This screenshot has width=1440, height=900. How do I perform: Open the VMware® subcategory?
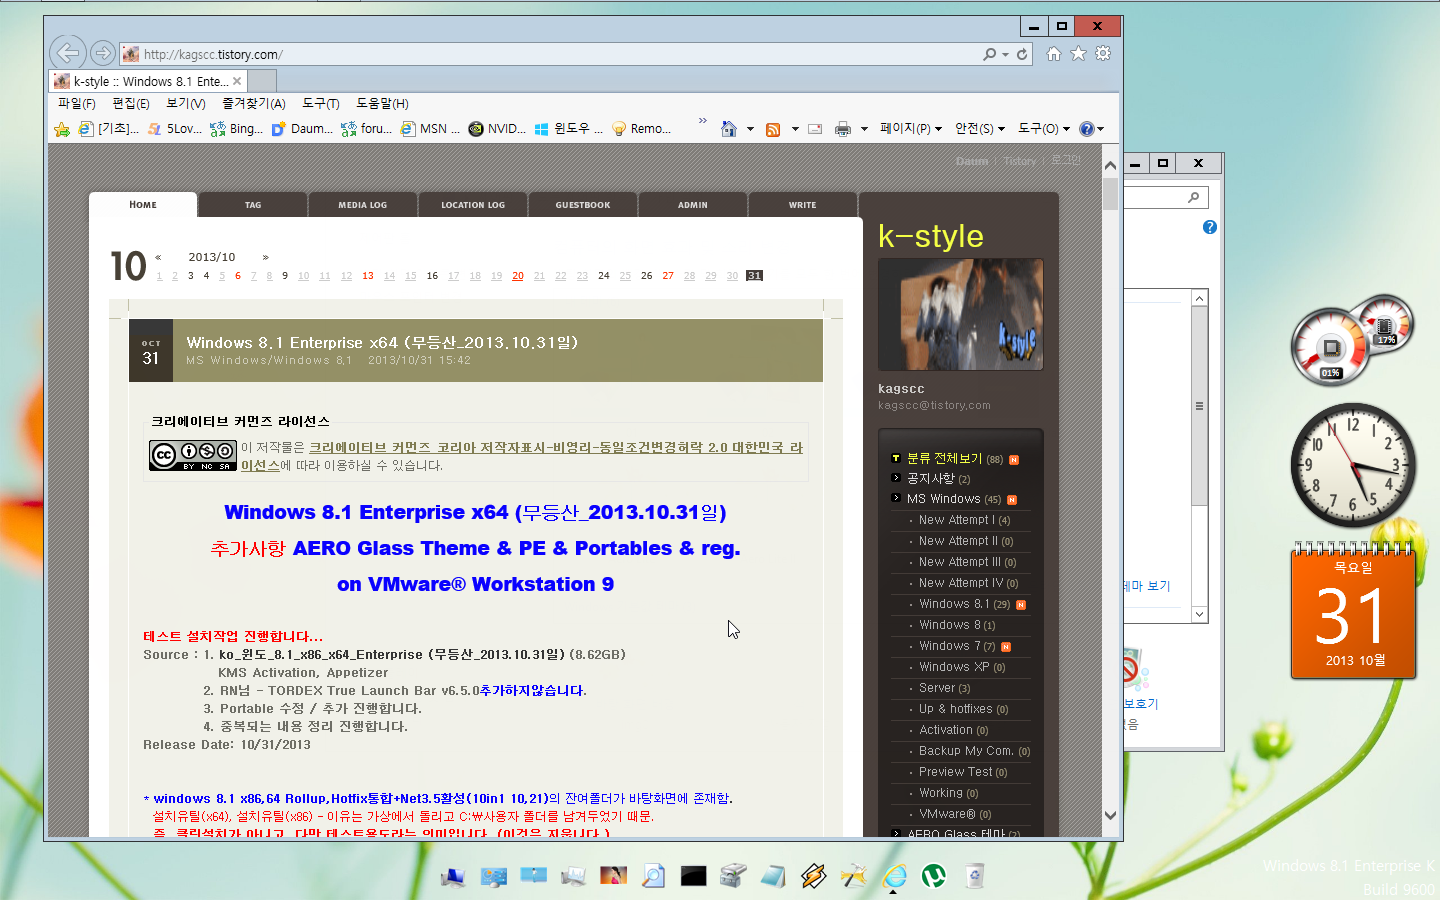pyautogui.click(x=947, y=814)
